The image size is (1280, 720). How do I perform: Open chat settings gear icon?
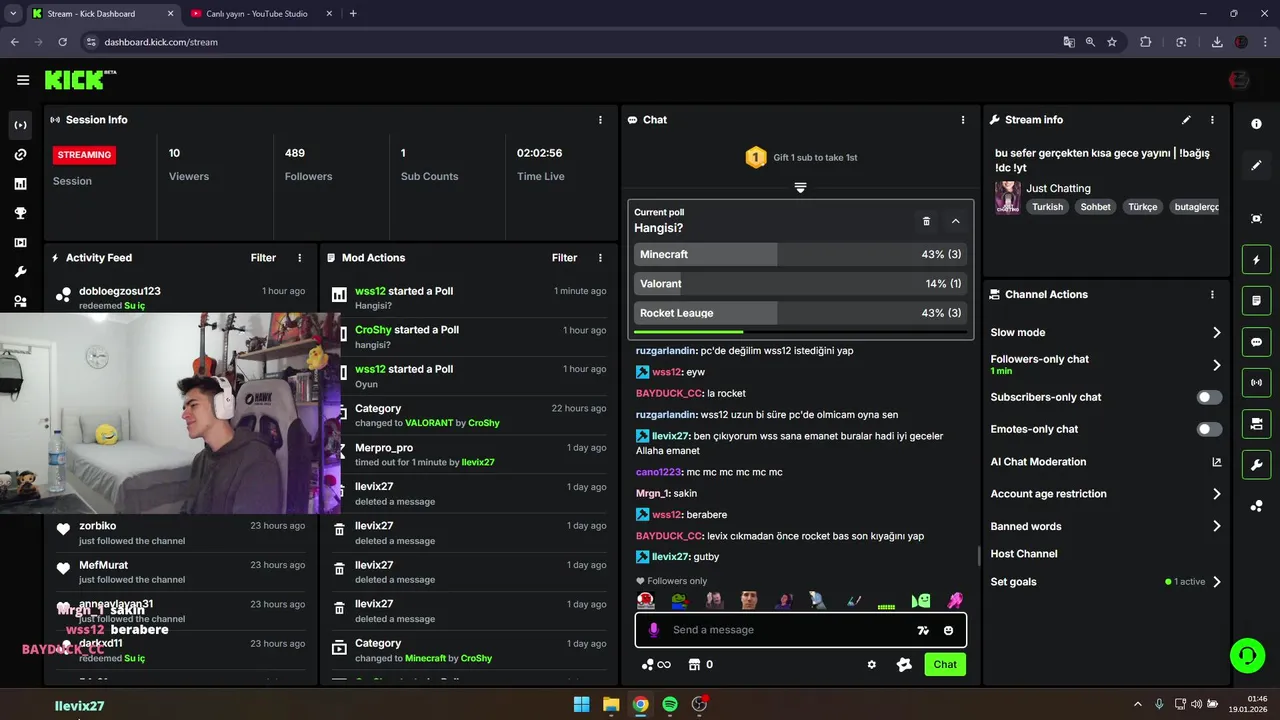click(x=872, y=664)
